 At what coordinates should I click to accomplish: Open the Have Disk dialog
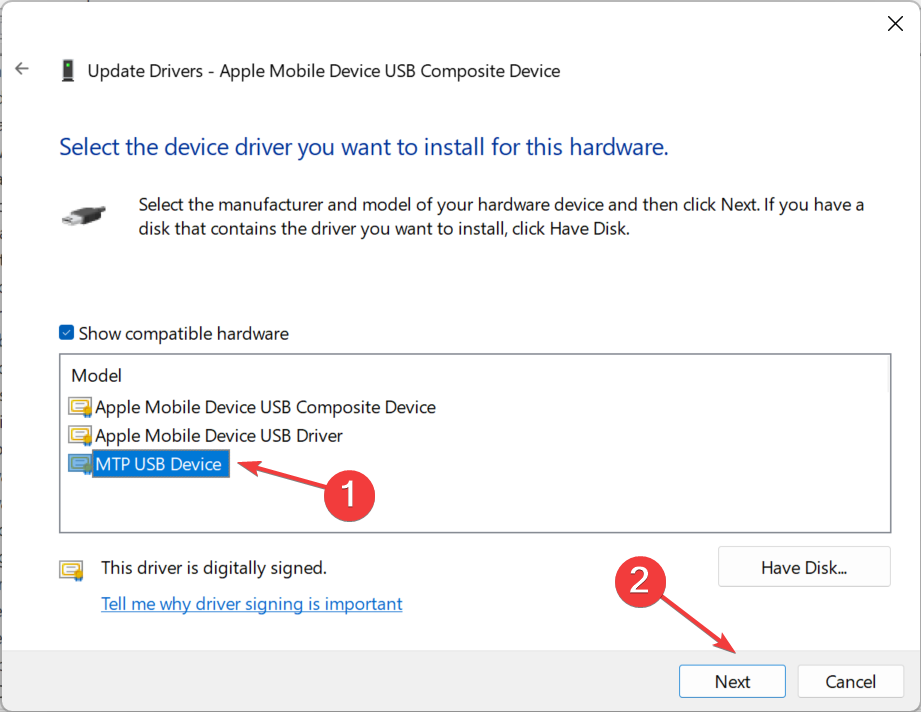(x=804, y=567)
